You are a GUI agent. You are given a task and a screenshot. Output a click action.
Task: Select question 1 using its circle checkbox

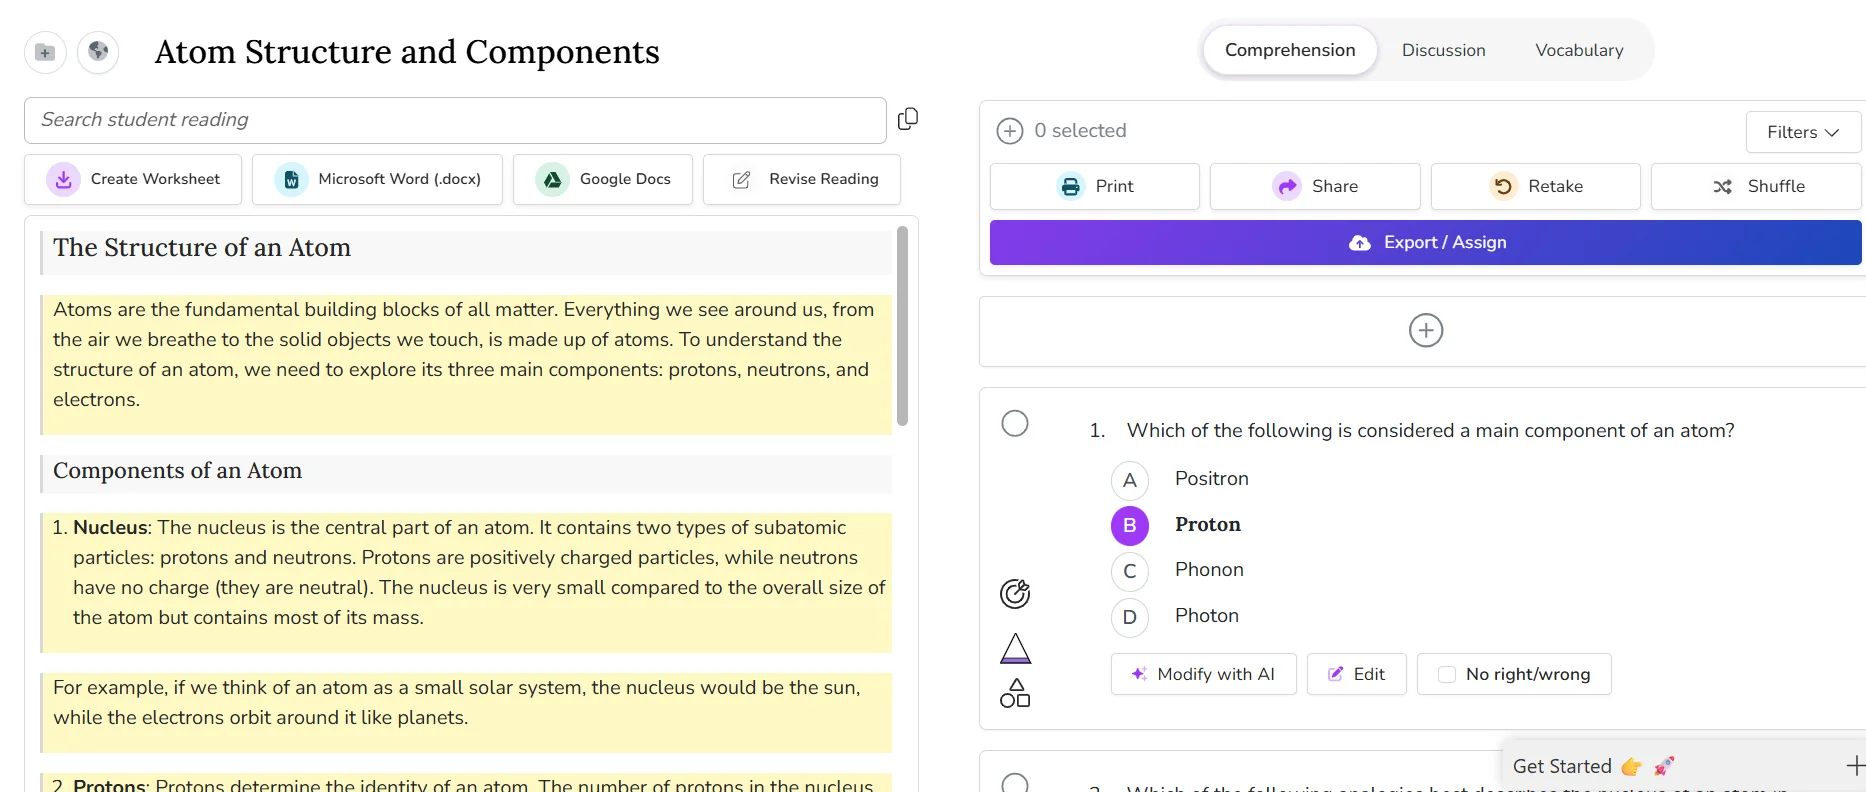[1015, 423]
